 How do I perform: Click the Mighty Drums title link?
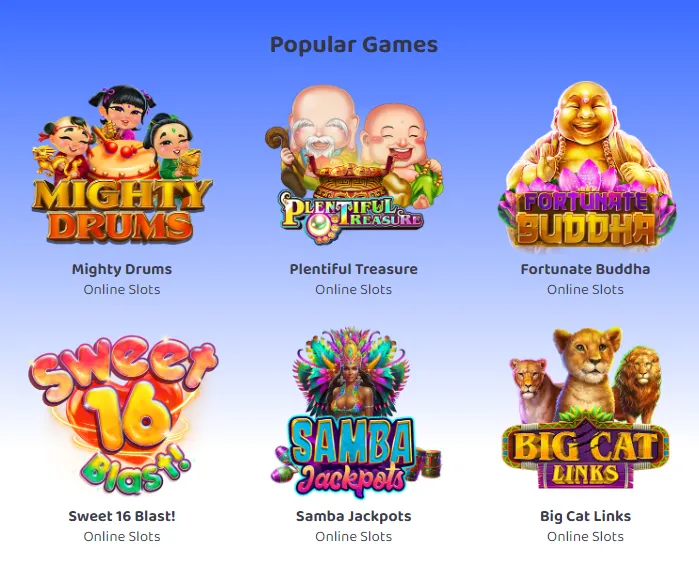pyautogui.click(x=122, y=269)
